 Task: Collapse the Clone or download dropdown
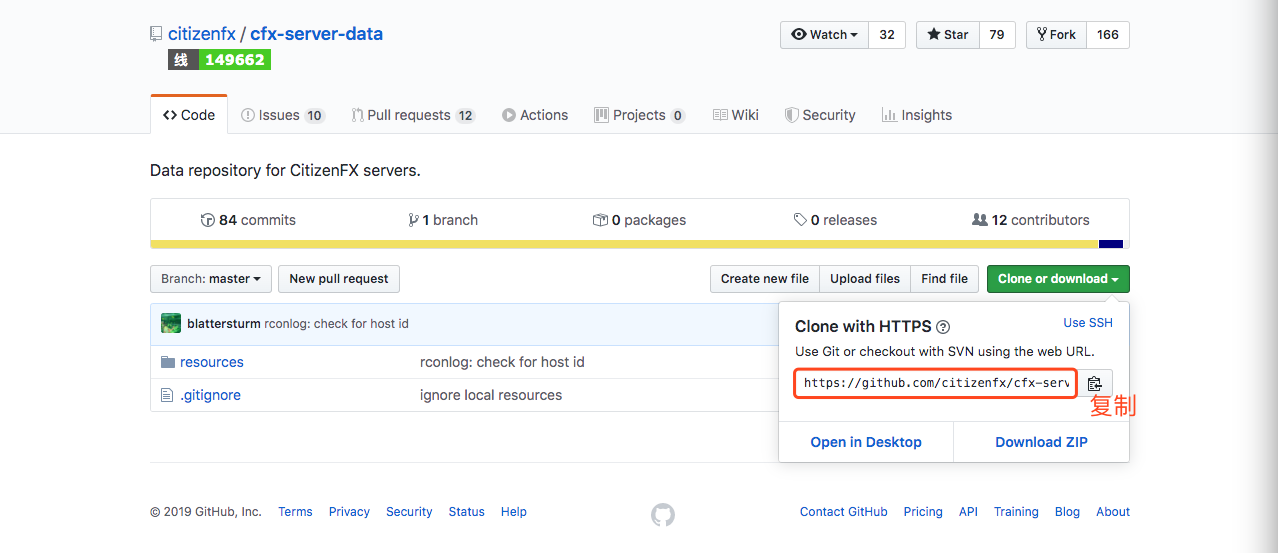click(1057, 279)
